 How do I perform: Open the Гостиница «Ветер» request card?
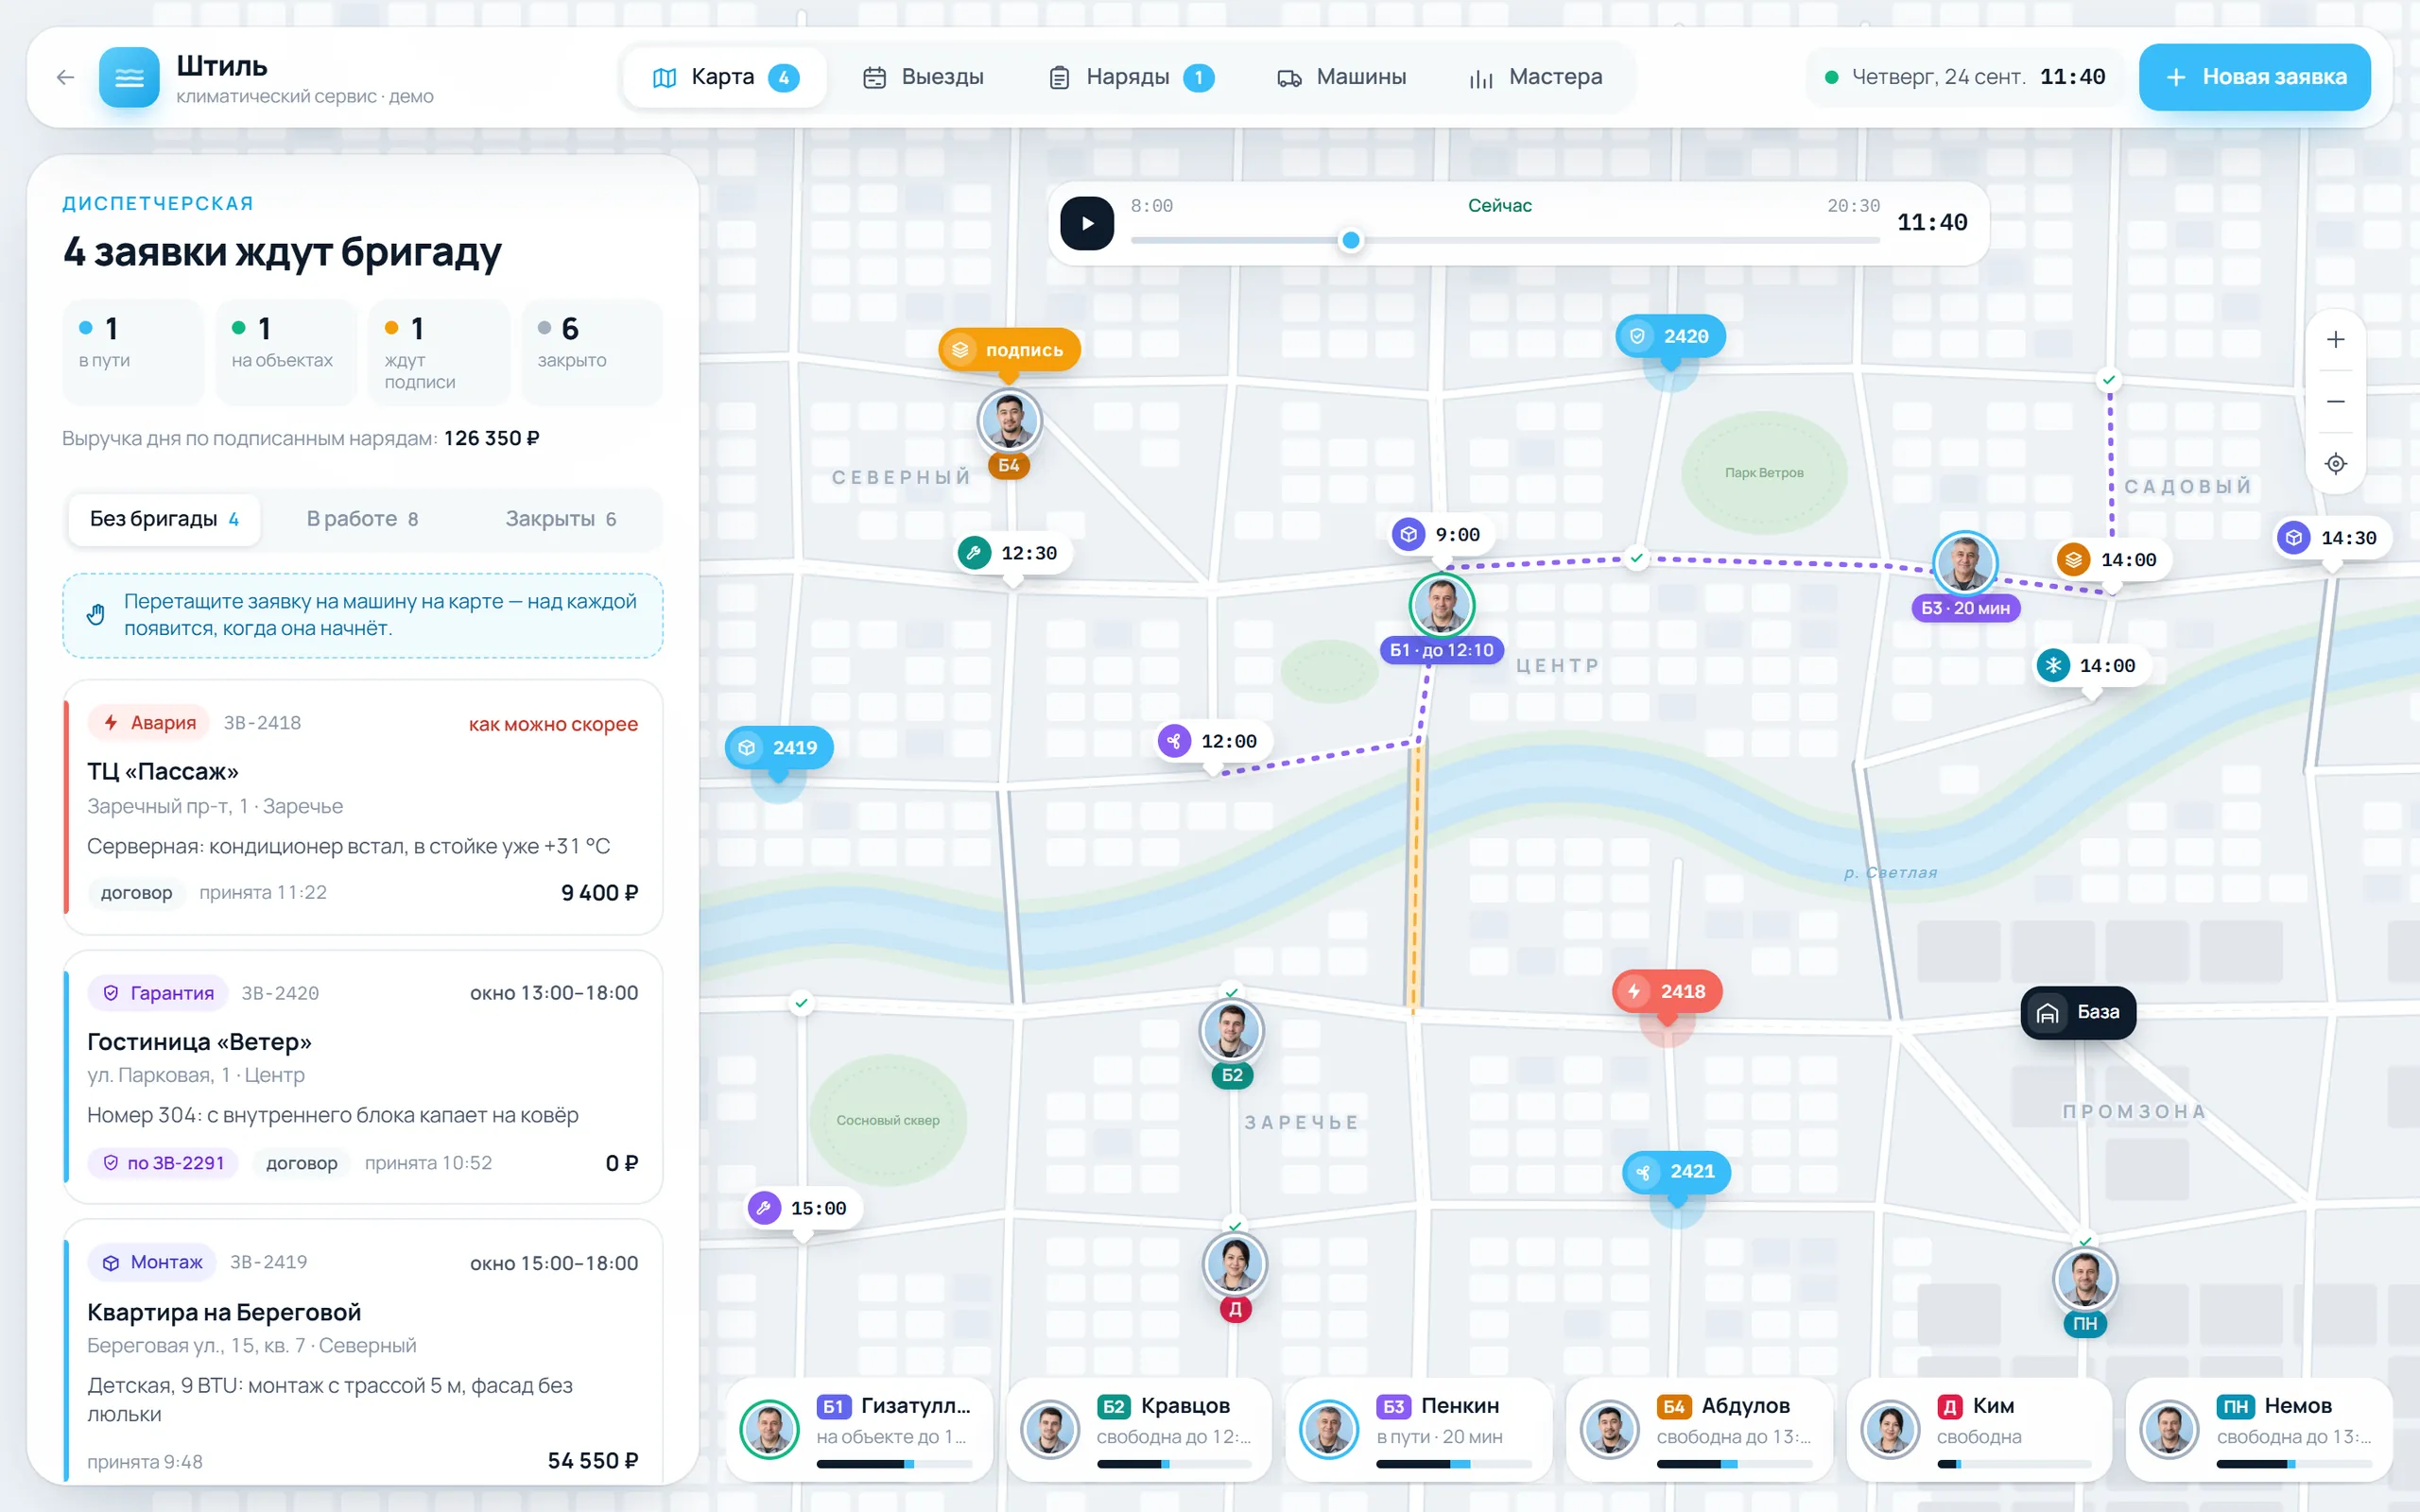pyautogui.click(x=363, y=1077)
